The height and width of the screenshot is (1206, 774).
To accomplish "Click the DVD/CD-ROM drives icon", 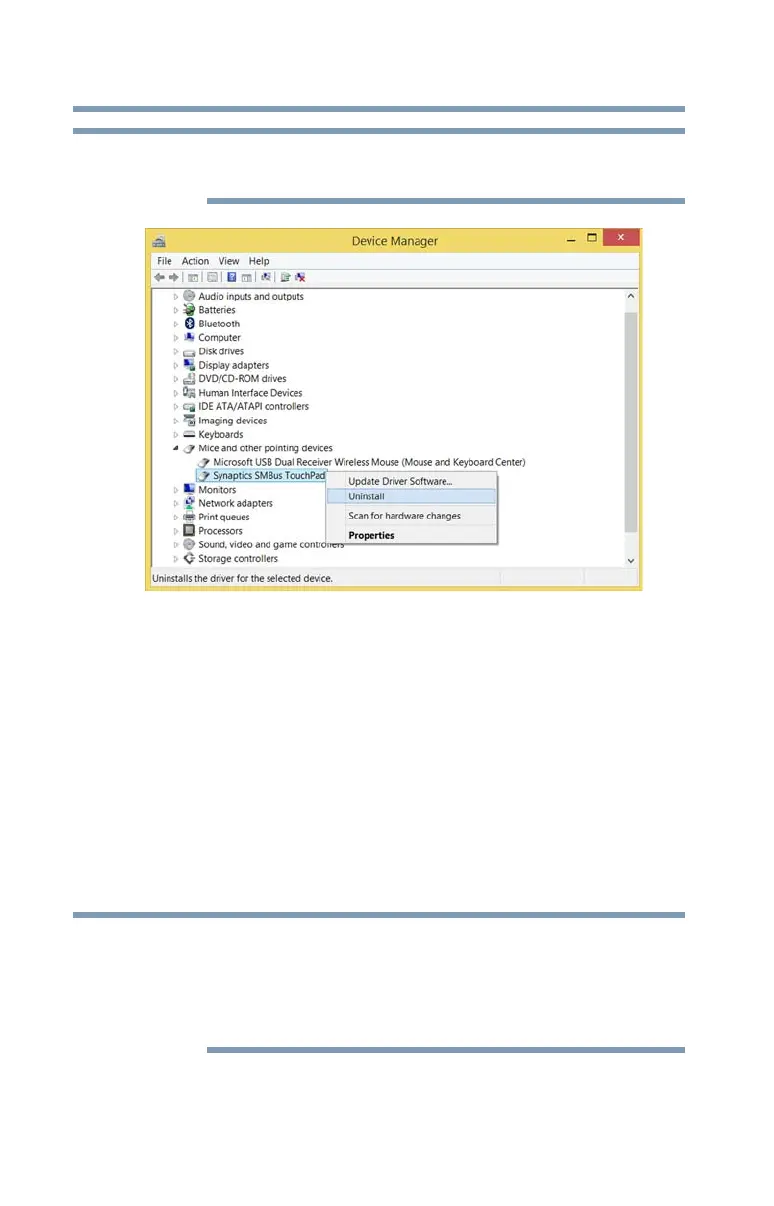I will point(189,379).
